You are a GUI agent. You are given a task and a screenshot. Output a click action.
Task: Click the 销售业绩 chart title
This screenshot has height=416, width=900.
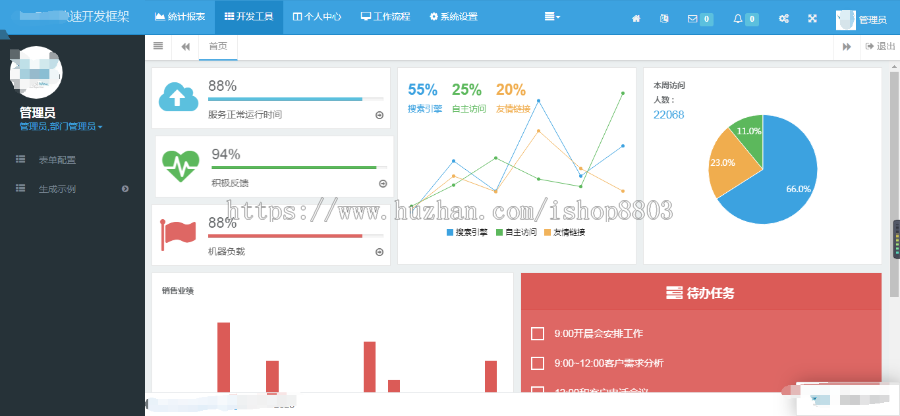(x=178, y=291)
